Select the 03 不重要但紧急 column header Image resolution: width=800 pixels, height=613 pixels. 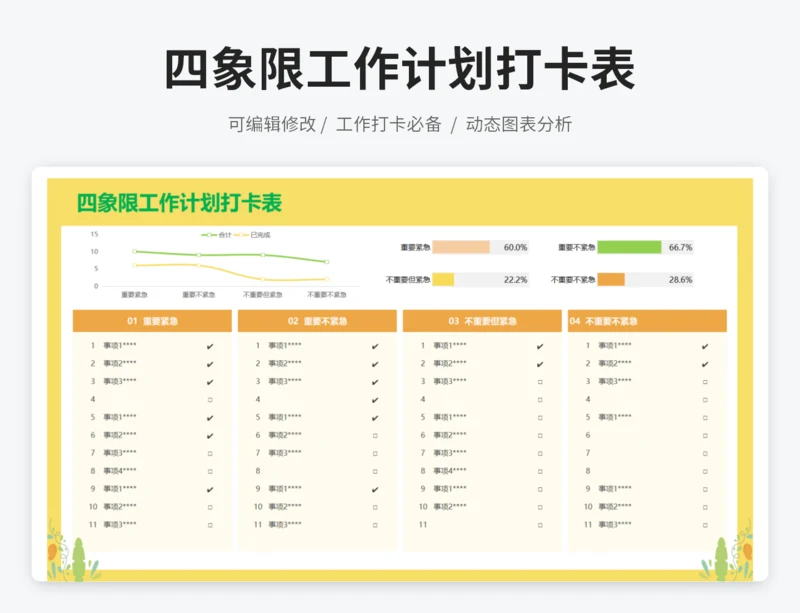point(483,321)
